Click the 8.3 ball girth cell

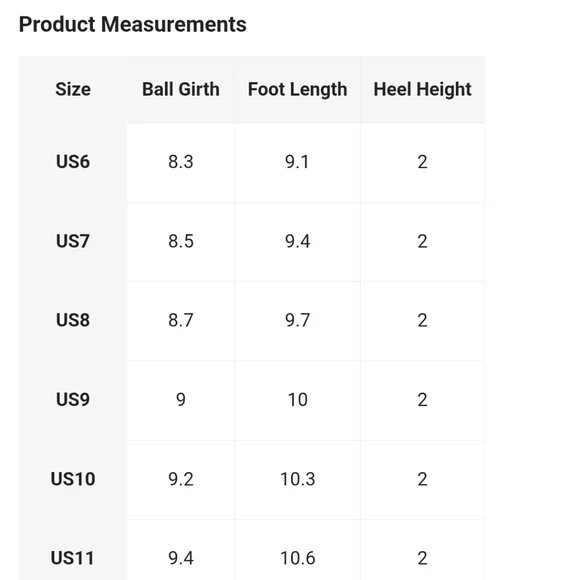pos(181,162)
